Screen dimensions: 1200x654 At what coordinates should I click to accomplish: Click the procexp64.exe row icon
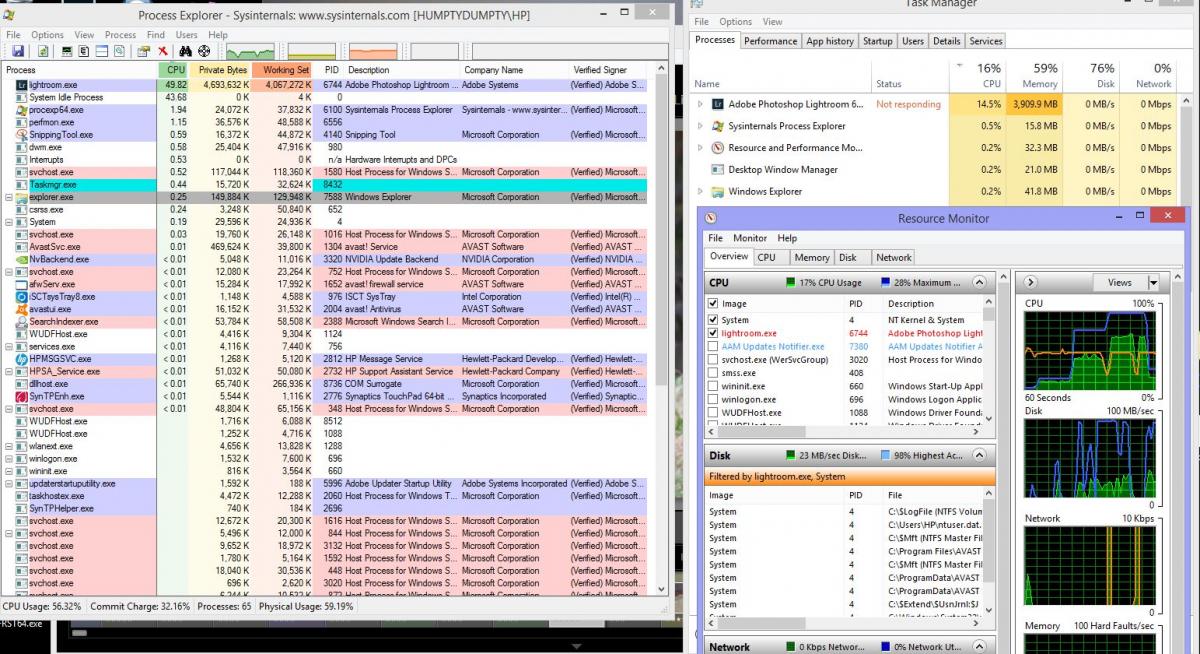[21, 110]
